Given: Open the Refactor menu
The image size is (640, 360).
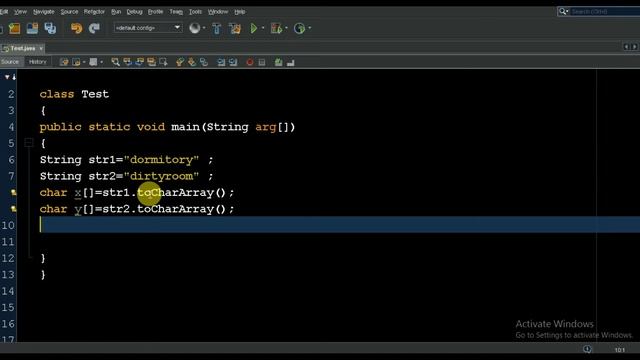Looking at the screenshot, I should 94,11.
